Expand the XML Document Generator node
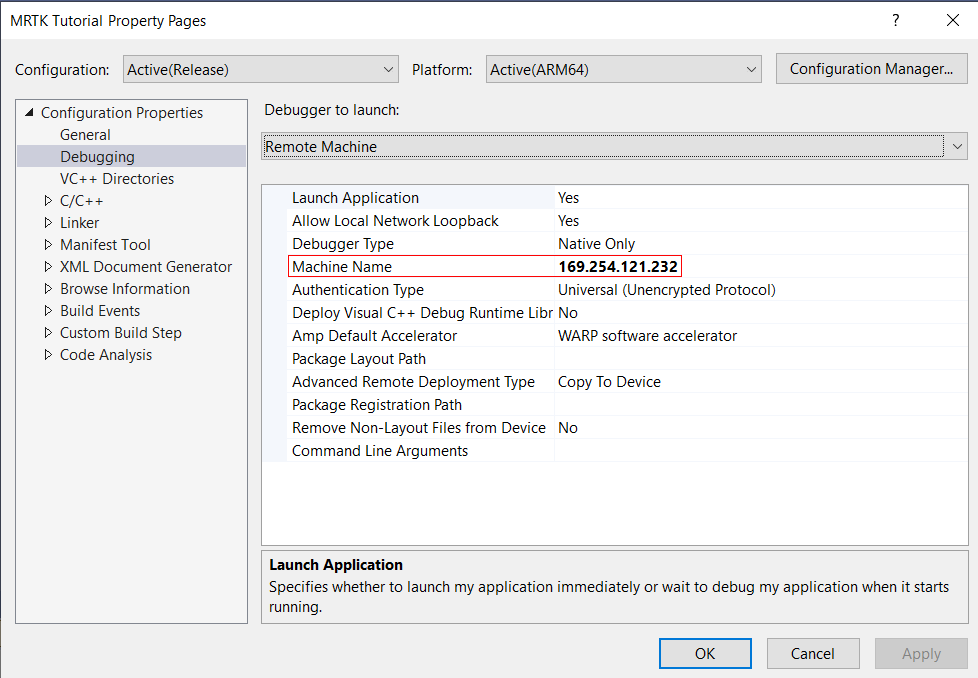The image size is (978, 678). tap(47, 266)
